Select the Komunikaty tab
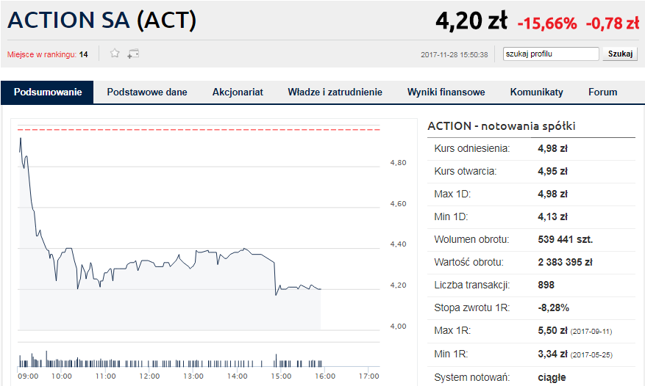645x386 pixels. 536,92
